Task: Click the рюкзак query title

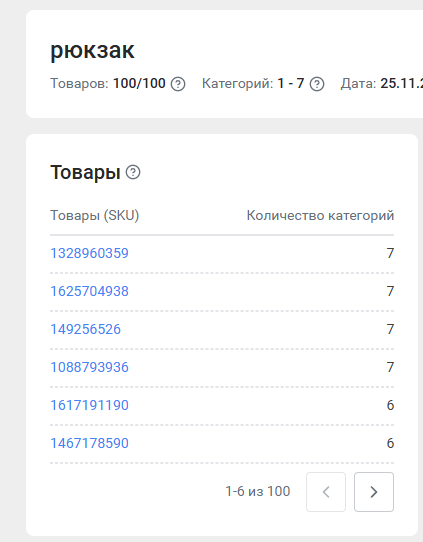Action: pyautogui.click(x=92, y=51)
